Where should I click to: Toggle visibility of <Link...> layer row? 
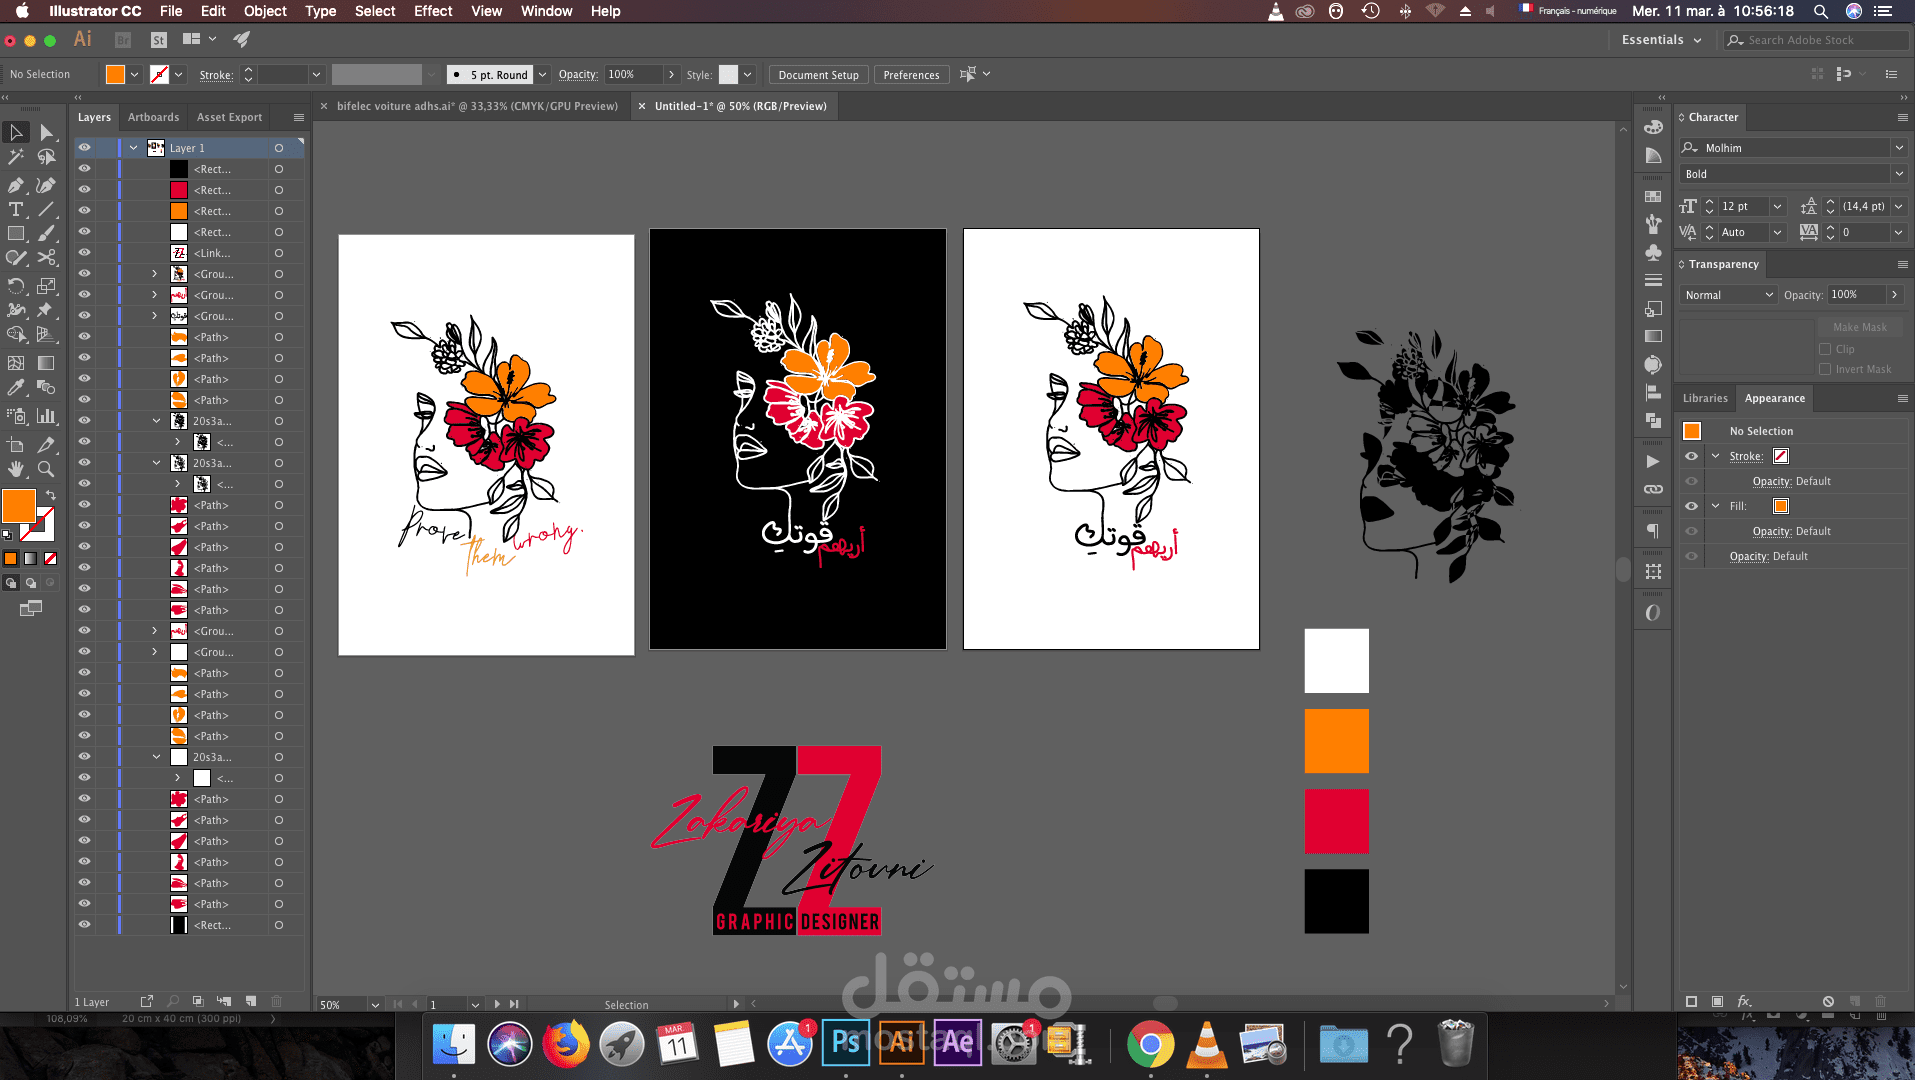click(84, 252)
